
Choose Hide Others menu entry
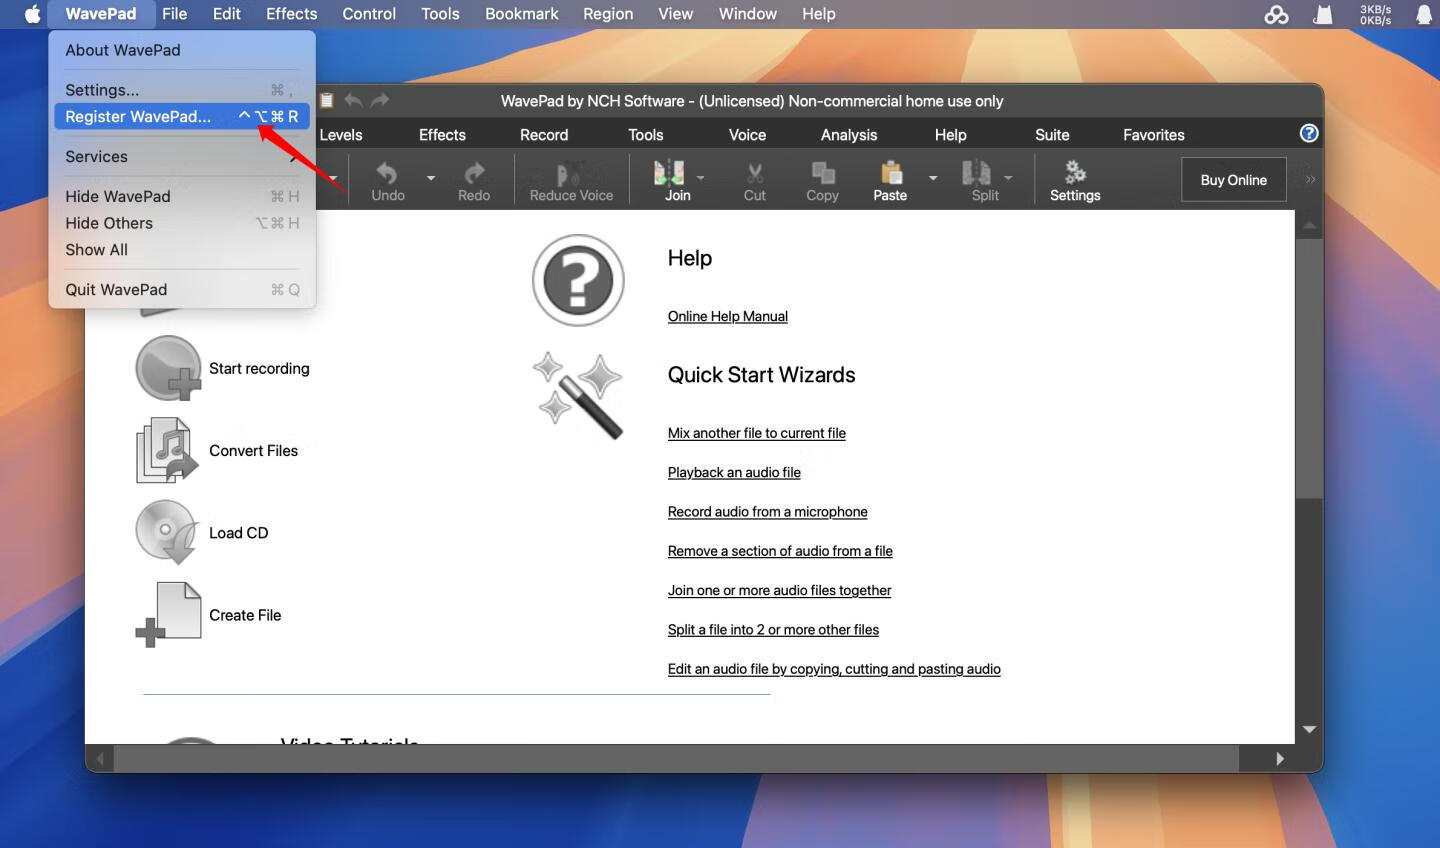[x=182, y=223]
